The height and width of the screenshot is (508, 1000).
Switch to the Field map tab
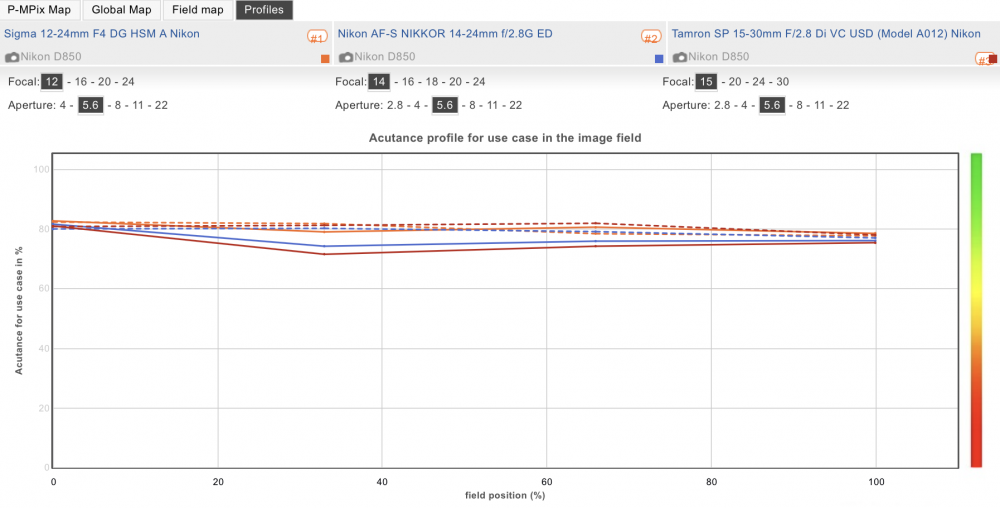198,10
